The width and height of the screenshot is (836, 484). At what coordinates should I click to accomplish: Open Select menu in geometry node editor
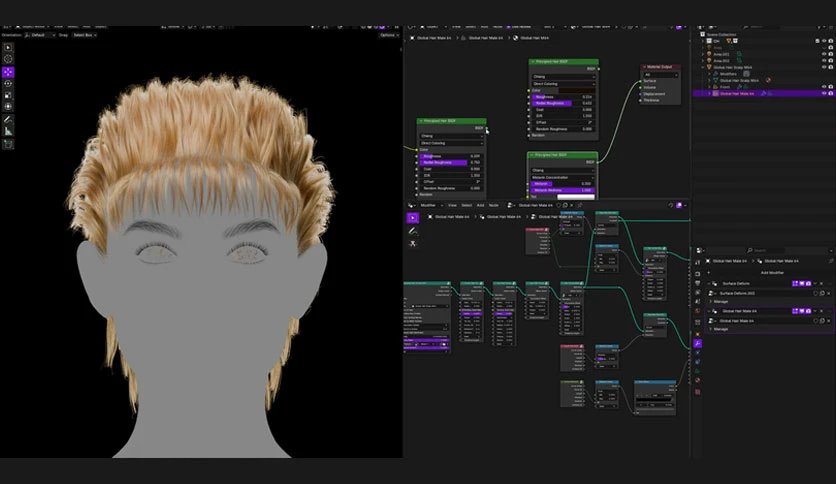point(467,205)
